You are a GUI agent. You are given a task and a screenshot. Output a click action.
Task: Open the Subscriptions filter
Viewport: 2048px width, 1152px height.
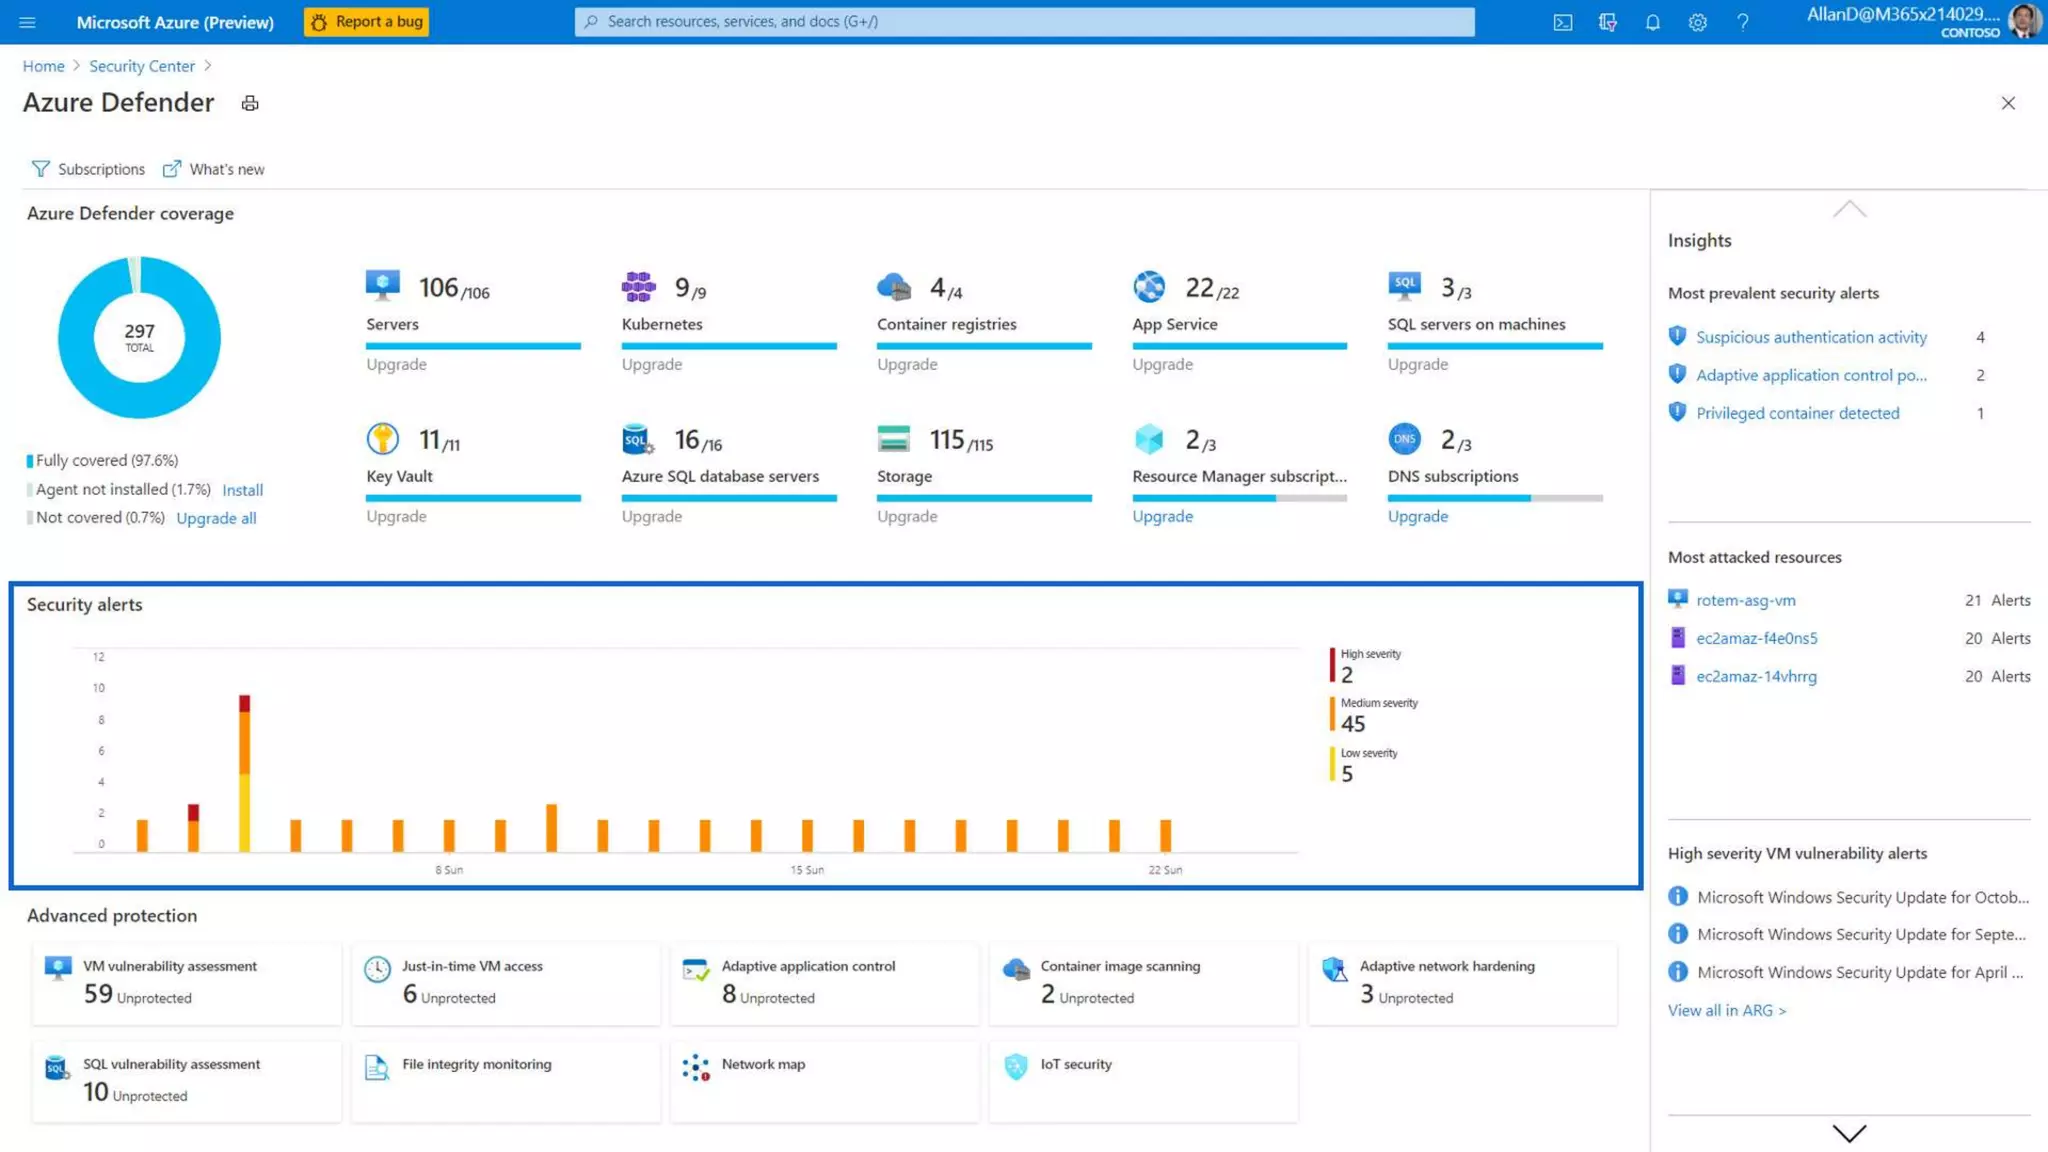coord(88,169)
